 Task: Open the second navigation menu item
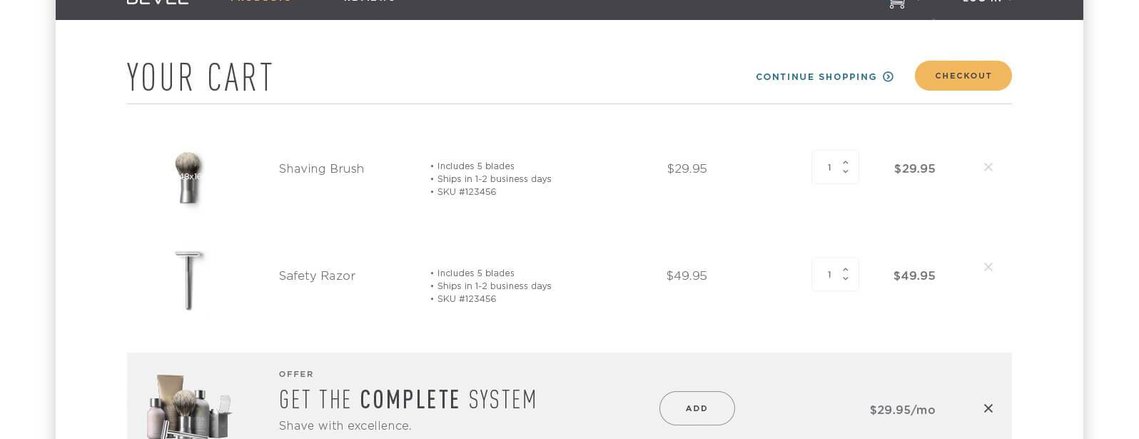[369, 1]
